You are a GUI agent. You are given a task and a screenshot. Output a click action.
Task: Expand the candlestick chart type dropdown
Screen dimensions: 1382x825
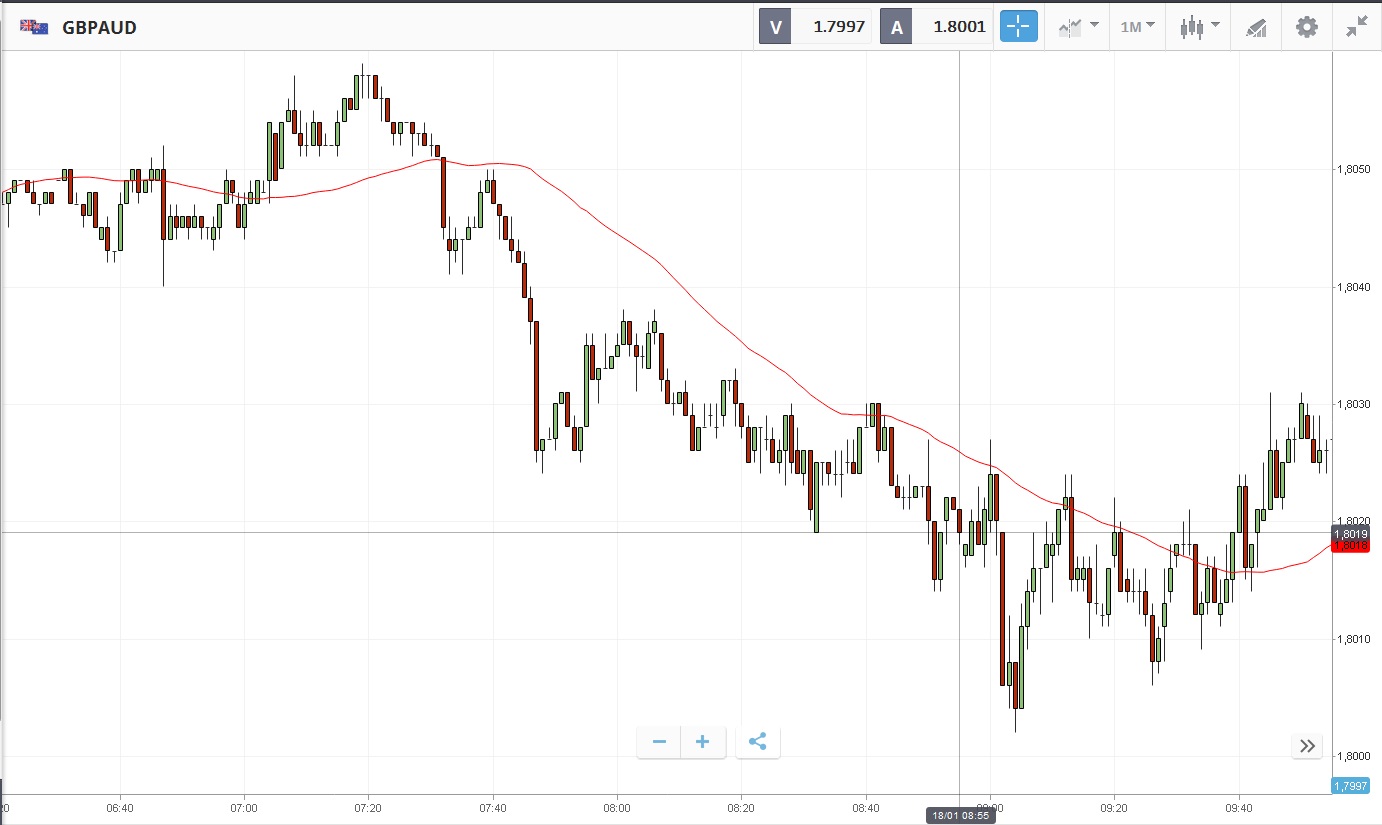1199,27
